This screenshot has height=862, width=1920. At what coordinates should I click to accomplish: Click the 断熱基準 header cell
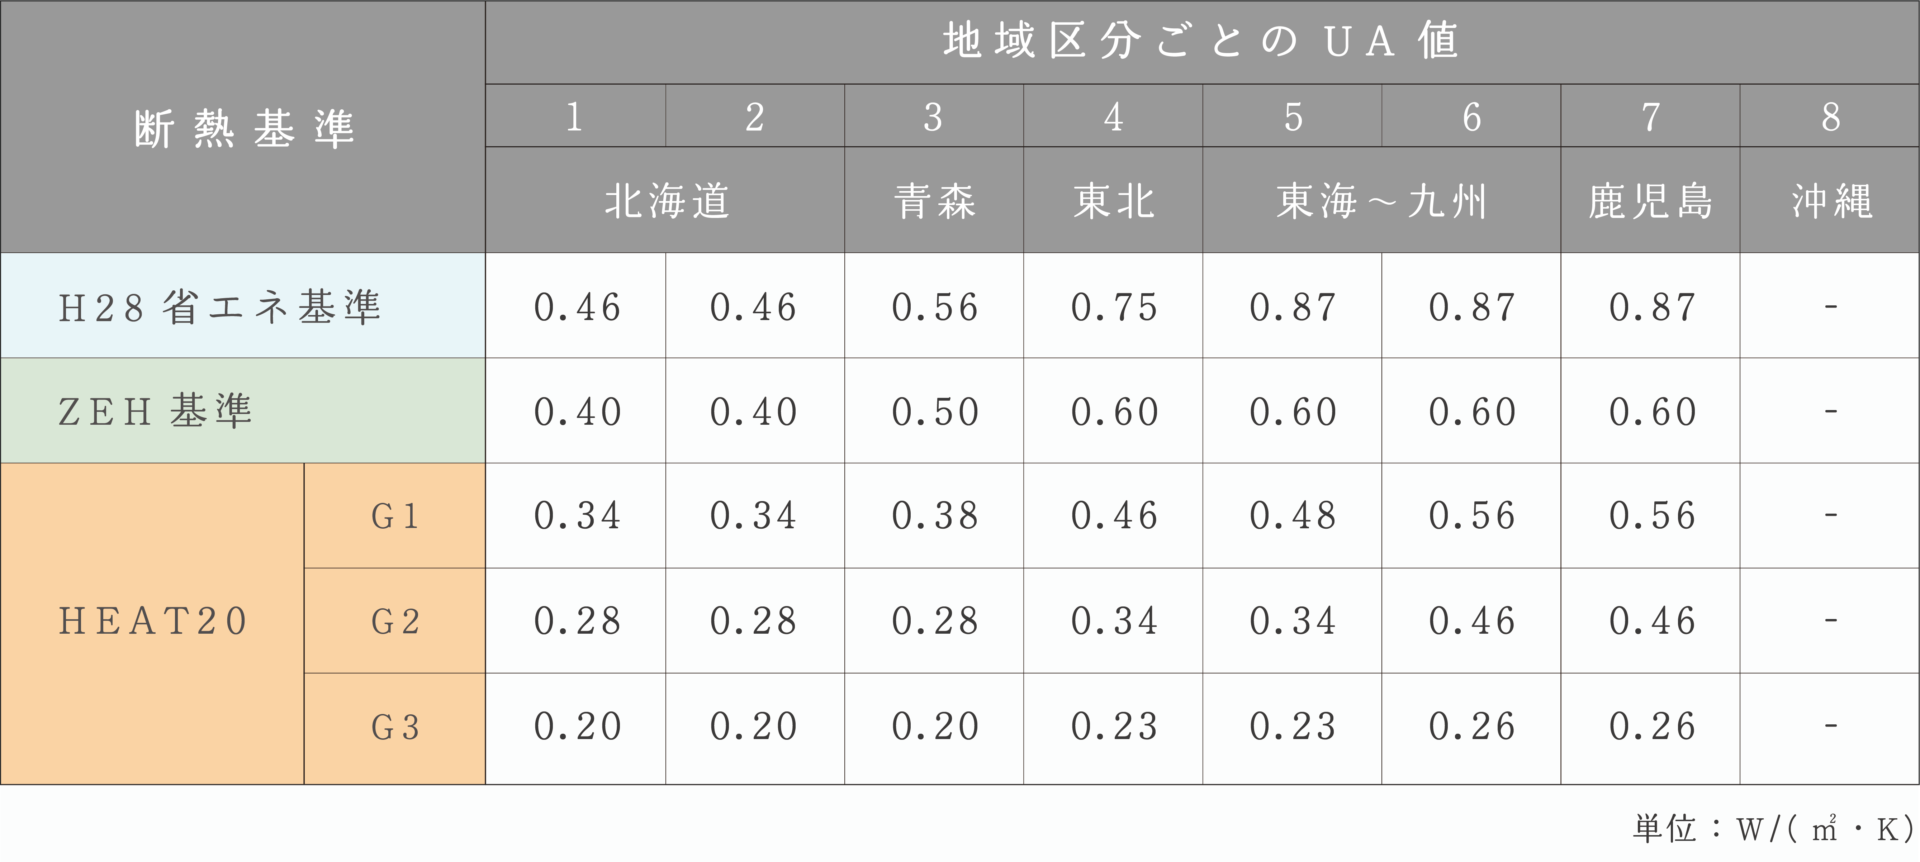243,127
